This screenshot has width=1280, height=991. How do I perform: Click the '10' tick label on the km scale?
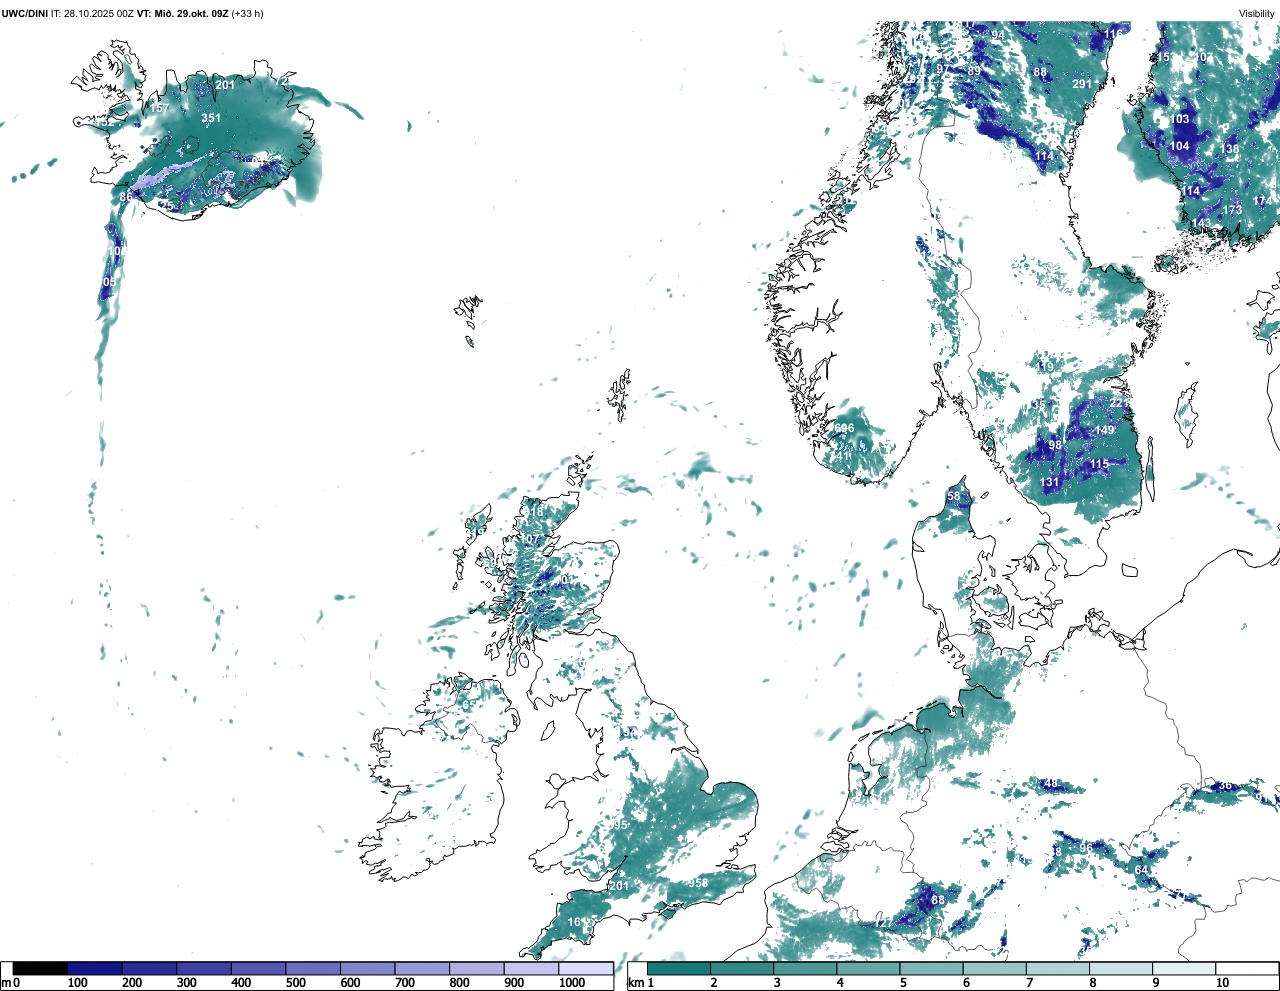click(1222, 983)
